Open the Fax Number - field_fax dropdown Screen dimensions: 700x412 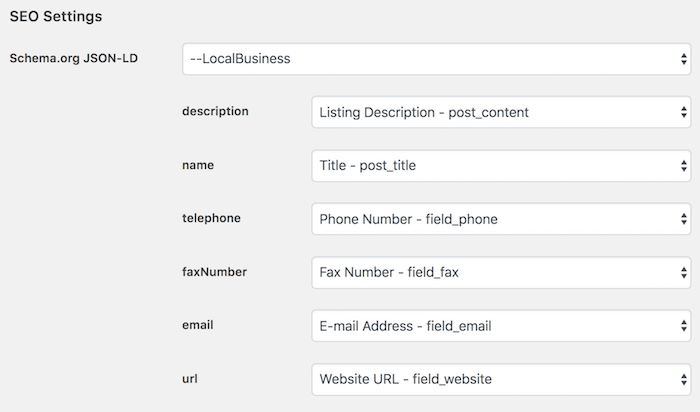(x=501, y=272)
